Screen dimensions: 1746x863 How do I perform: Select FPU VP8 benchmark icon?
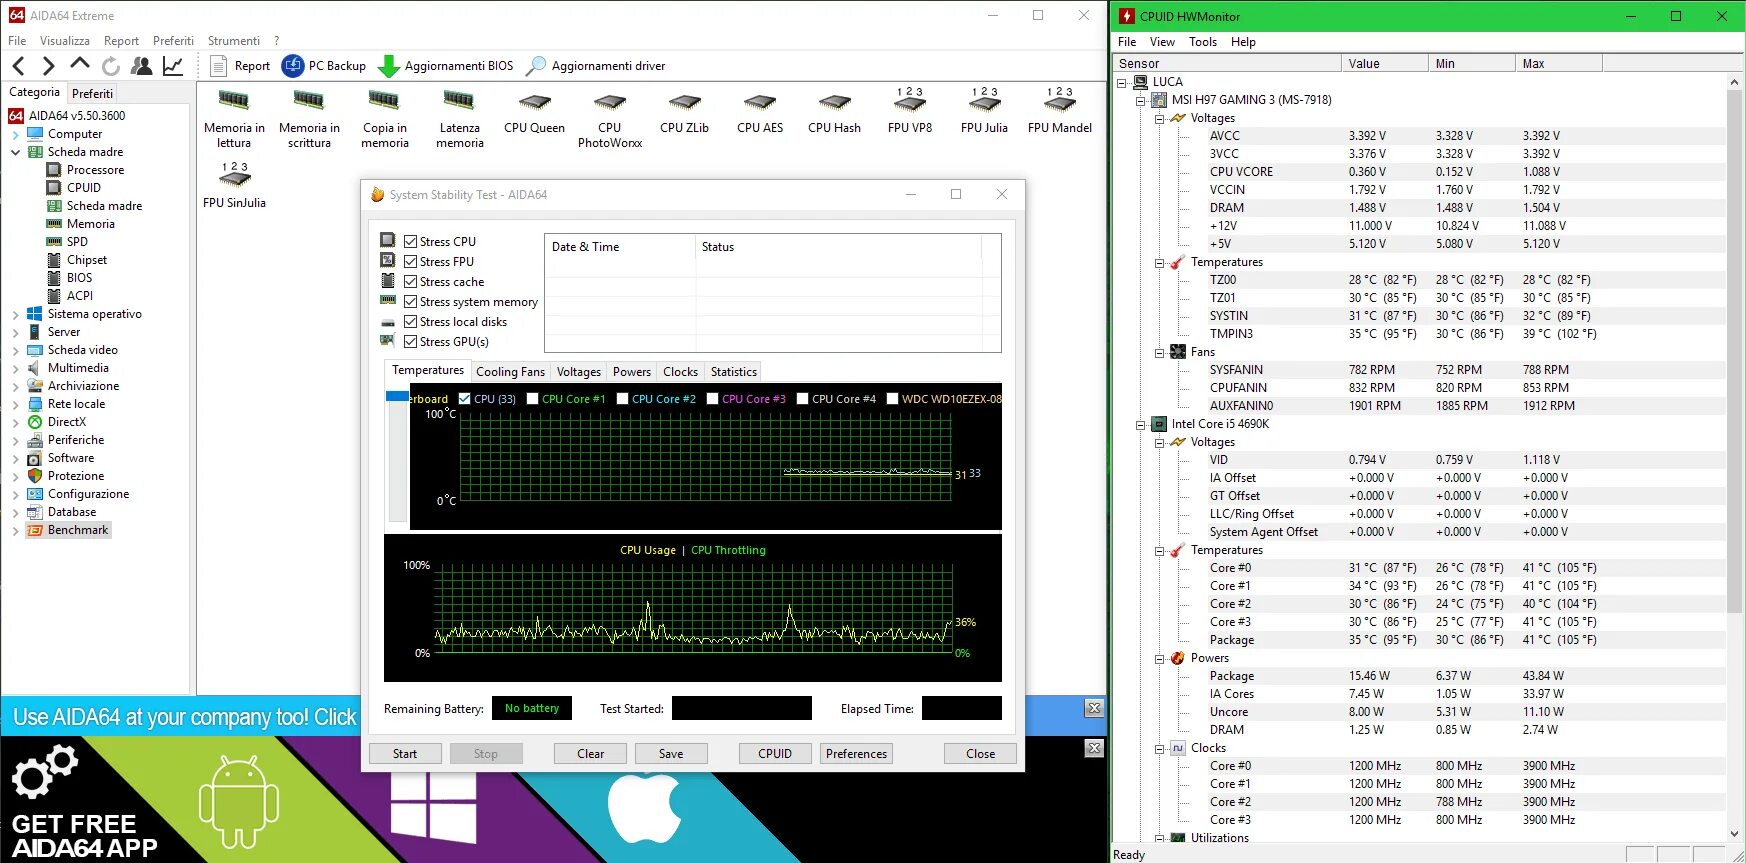pos(910,111)
